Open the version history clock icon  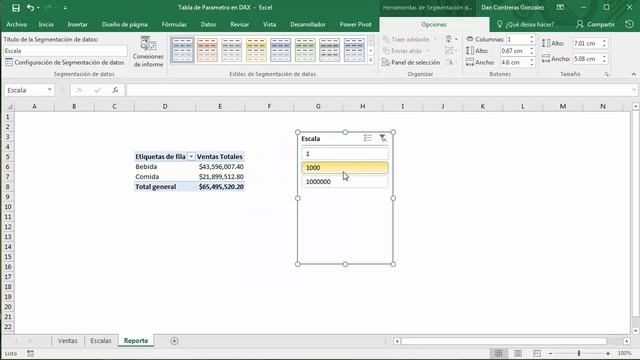tap(629, 24)
